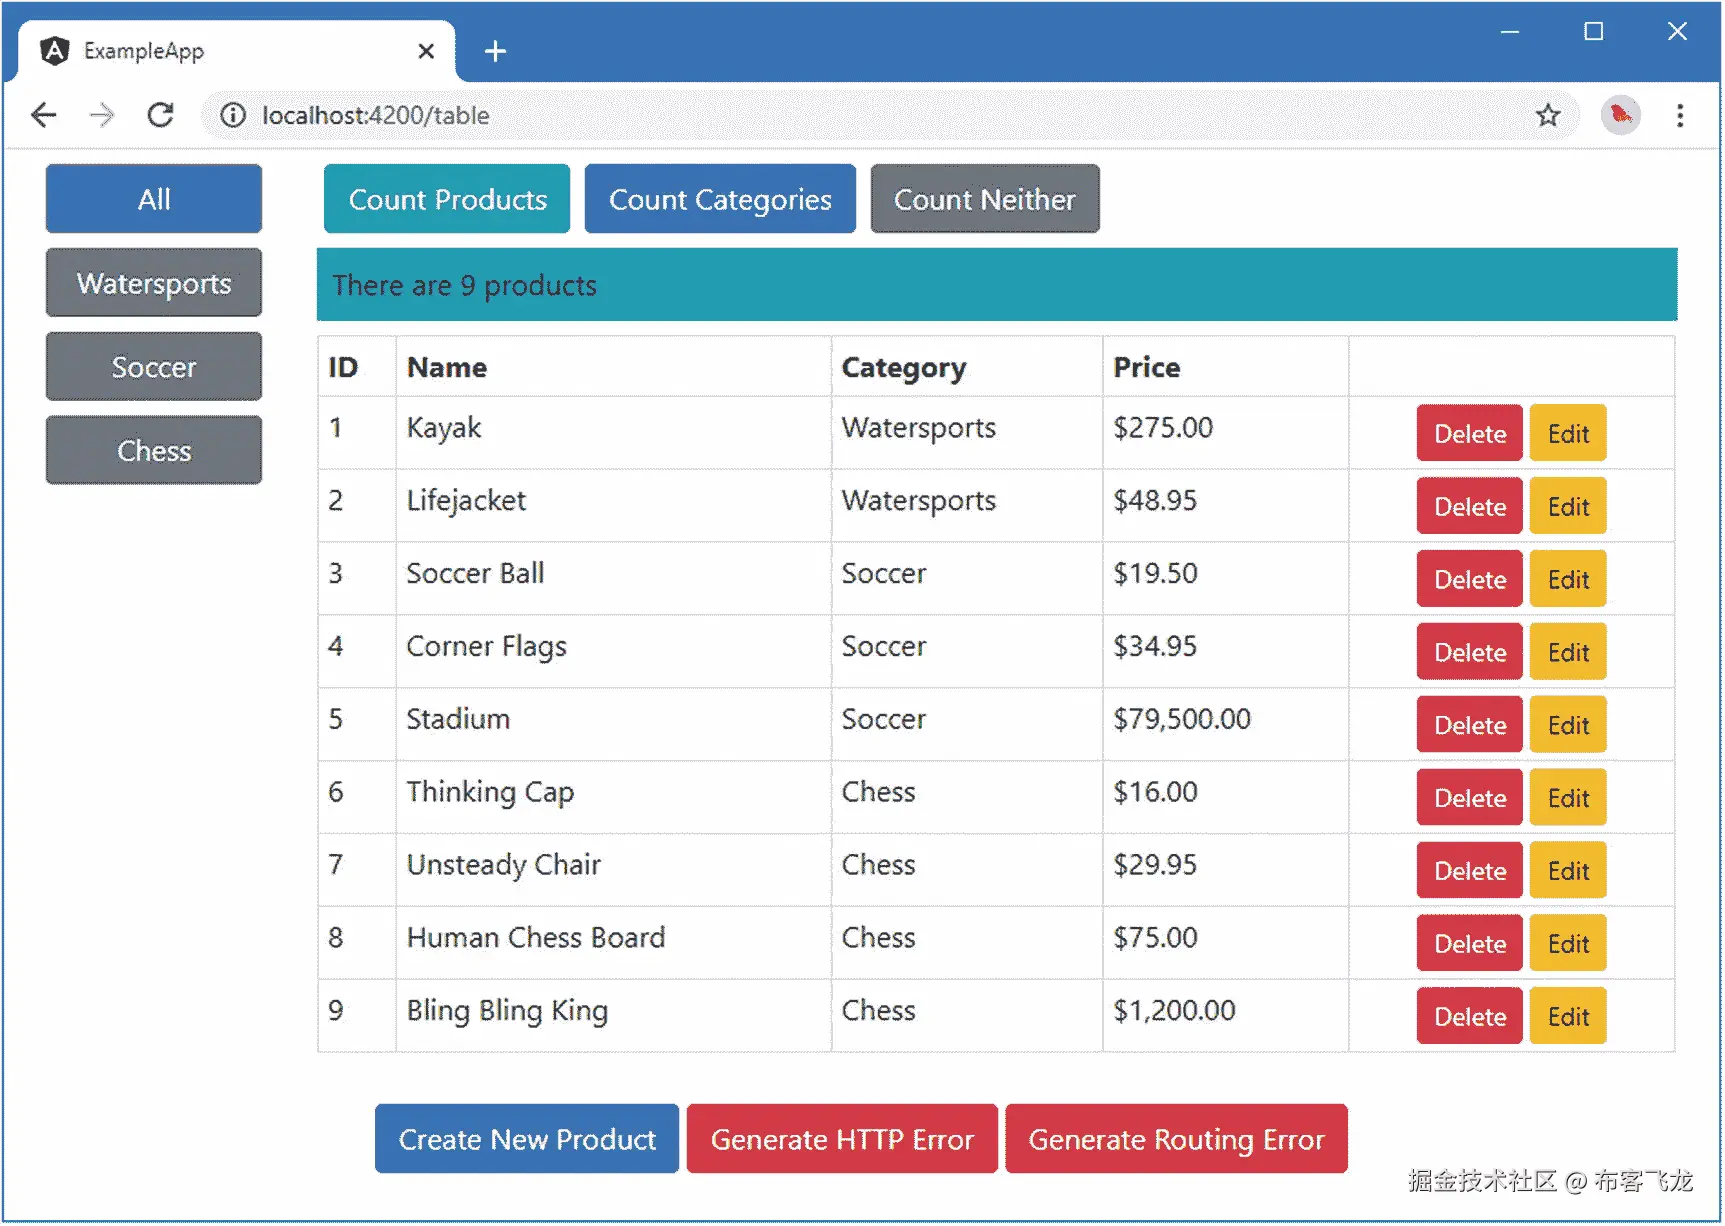Filter products by Watersports
Image resolution: width=1725 pixels, height=1226 pixels.
pos(154,283)
